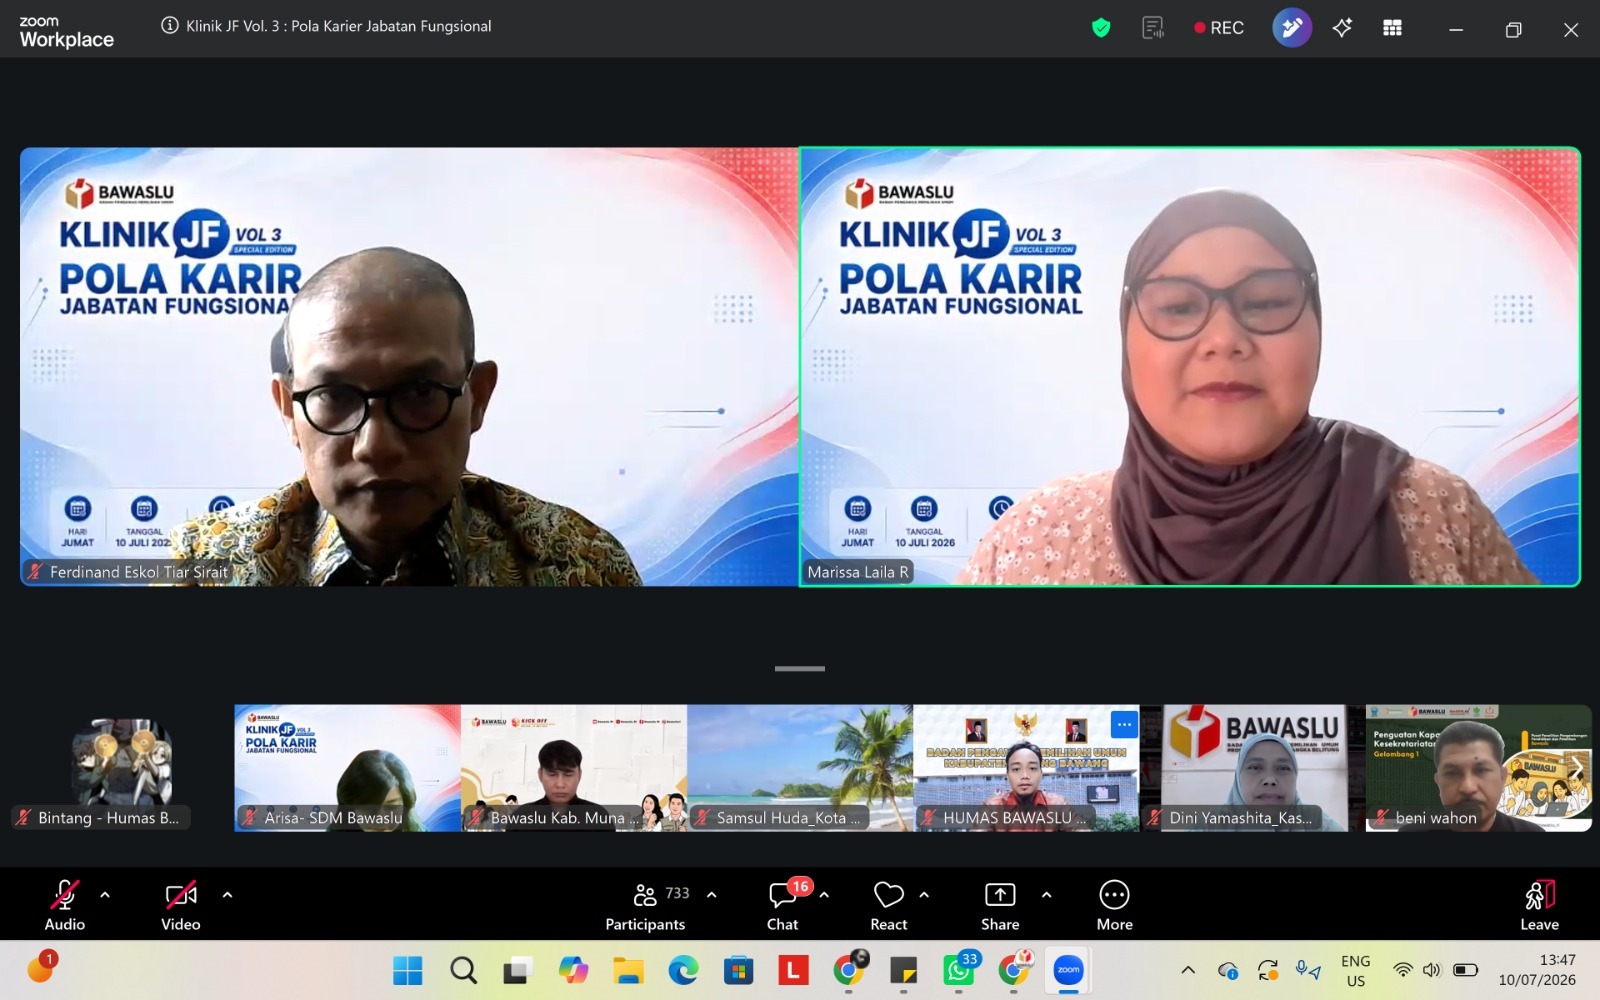The image size is (1600, 1000).
Task: Click the green encryption shield icon
Action: click(1101, 28)
